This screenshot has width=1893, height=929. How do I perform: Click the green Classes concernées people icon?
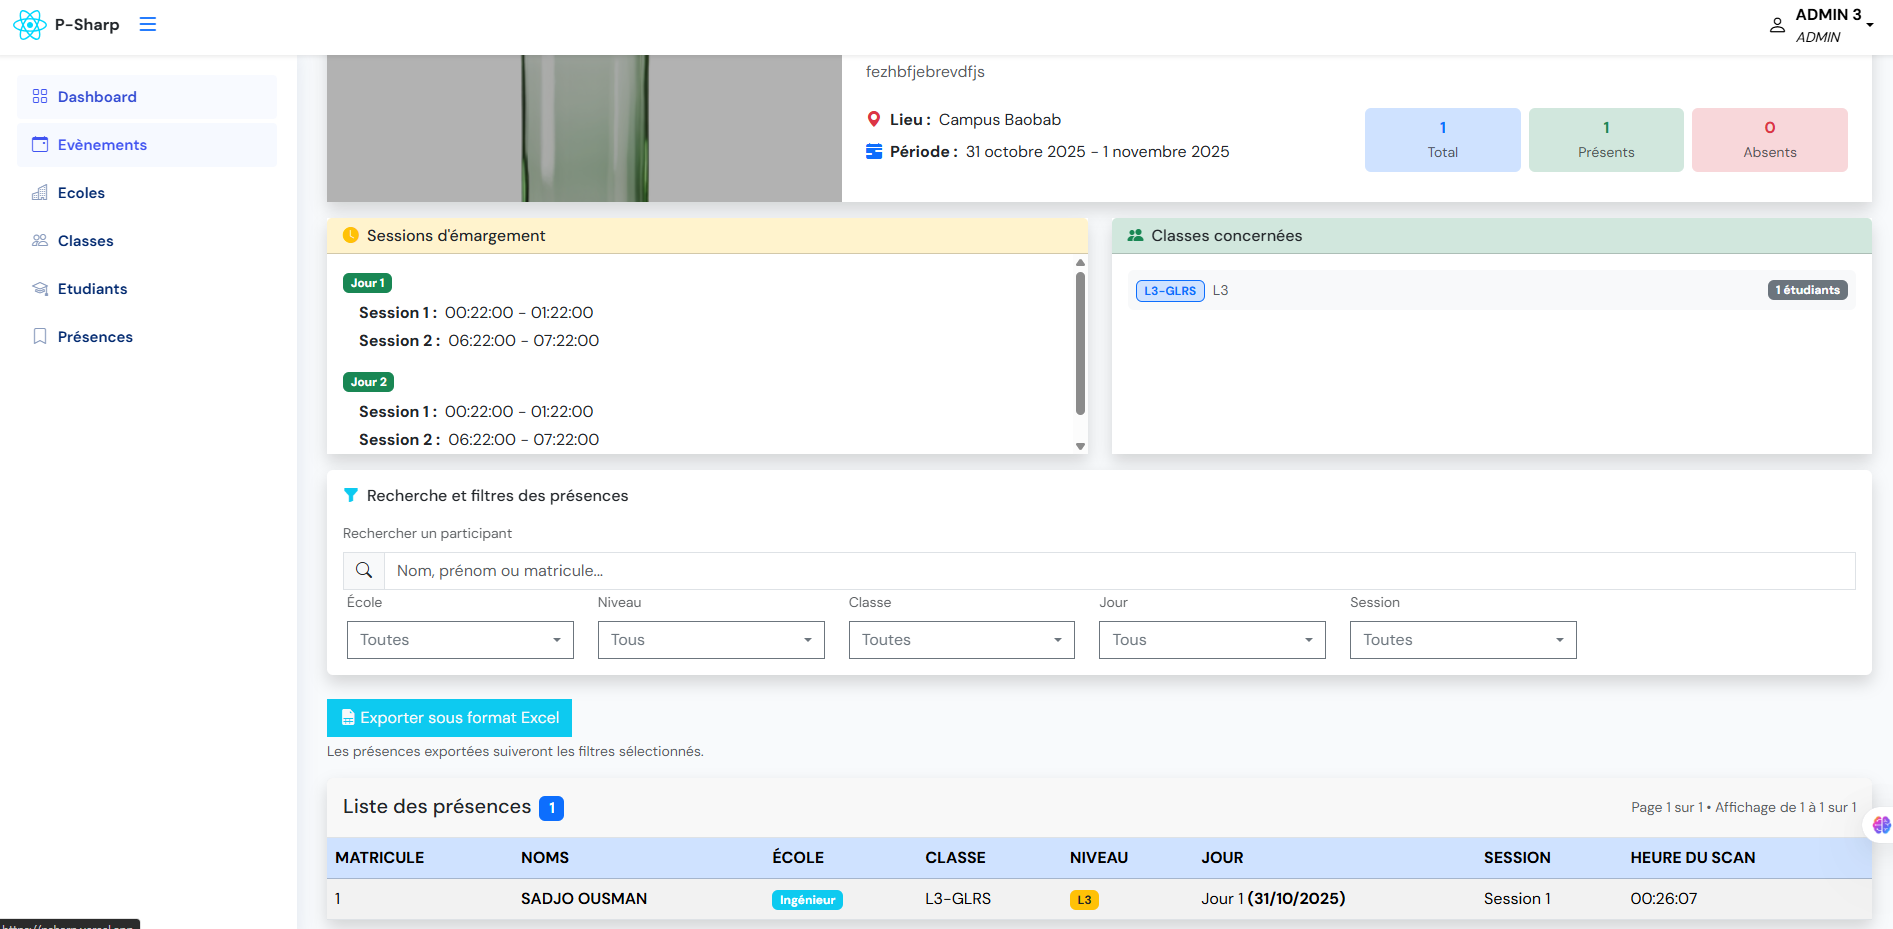(1135, 235)
